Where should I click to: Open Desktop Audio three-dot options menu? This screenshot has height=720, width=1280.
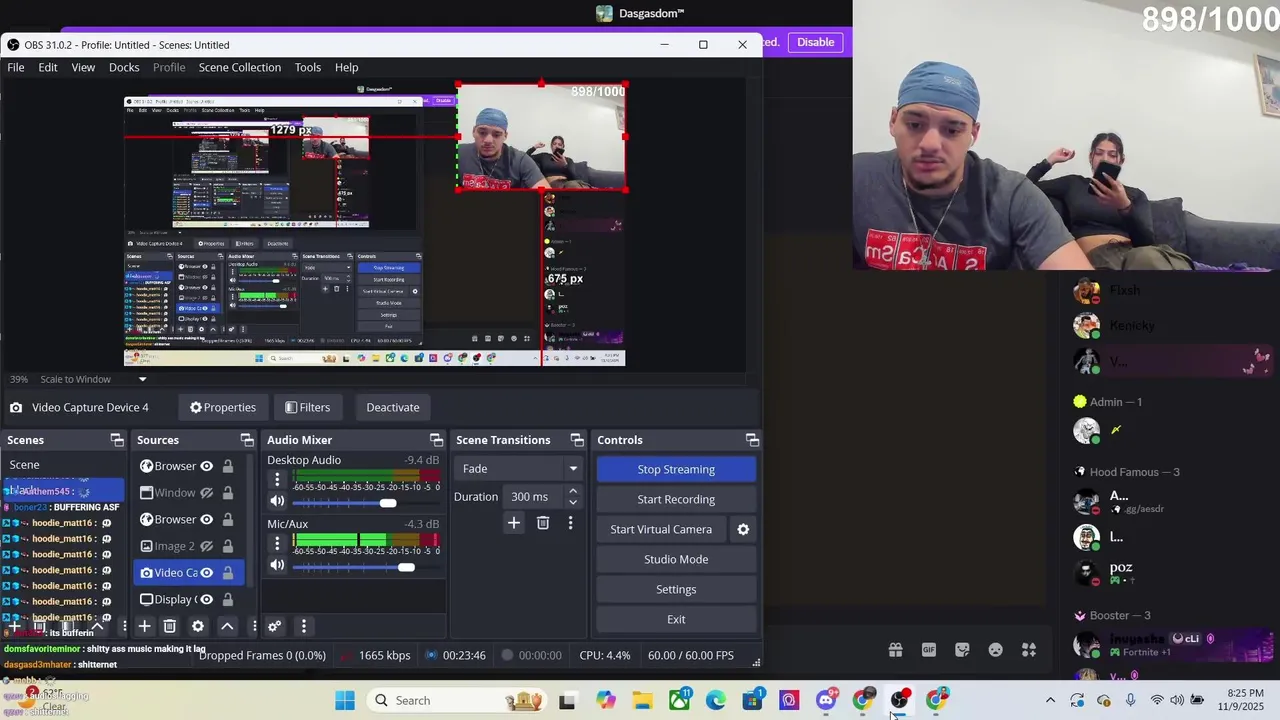(x=277, y=480)
